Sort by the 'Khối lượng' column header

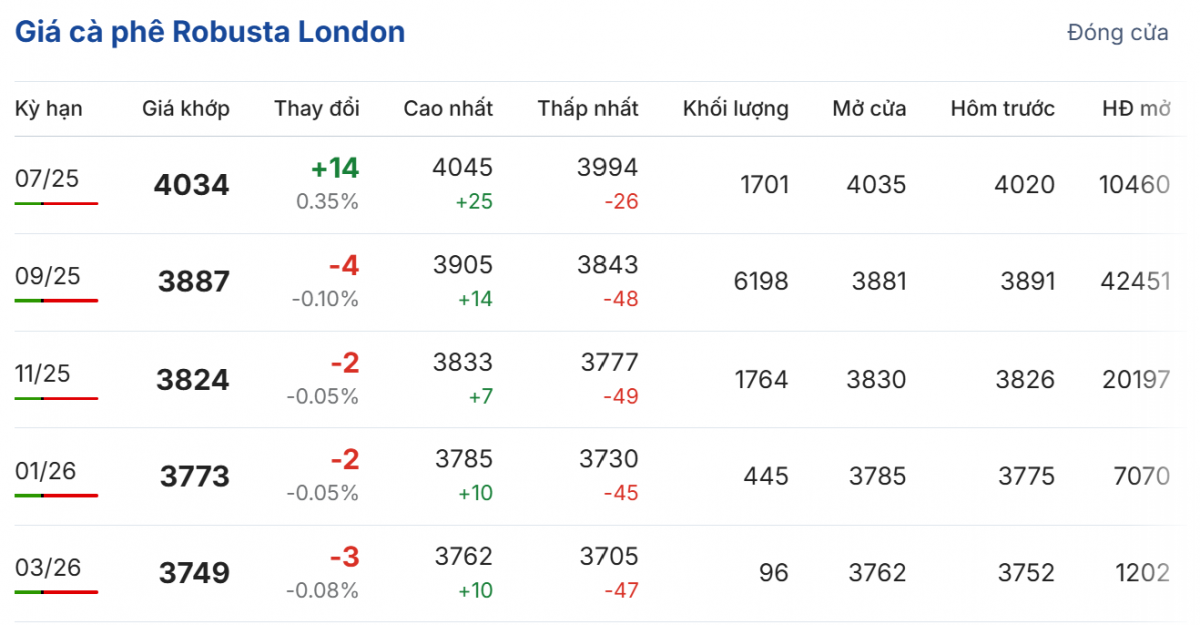point(736,109)
